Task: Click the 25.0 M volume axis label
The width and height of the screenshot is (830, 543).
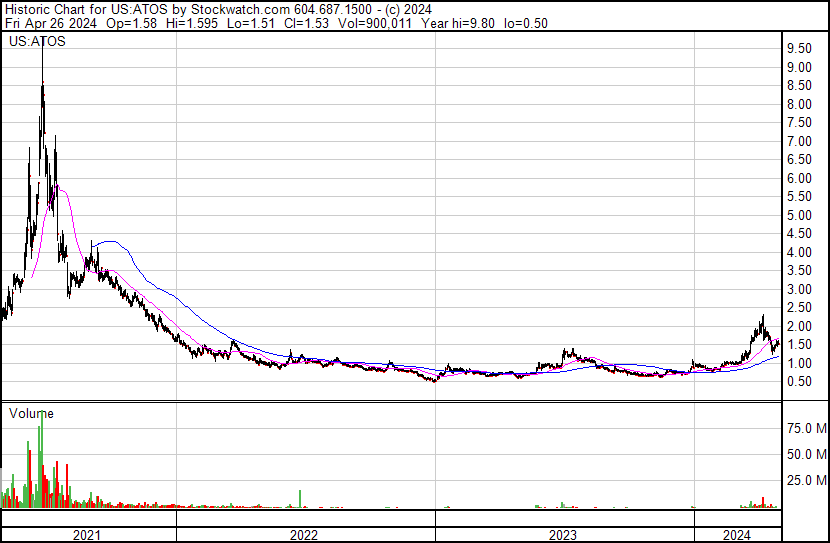Action: coord(805,481)
